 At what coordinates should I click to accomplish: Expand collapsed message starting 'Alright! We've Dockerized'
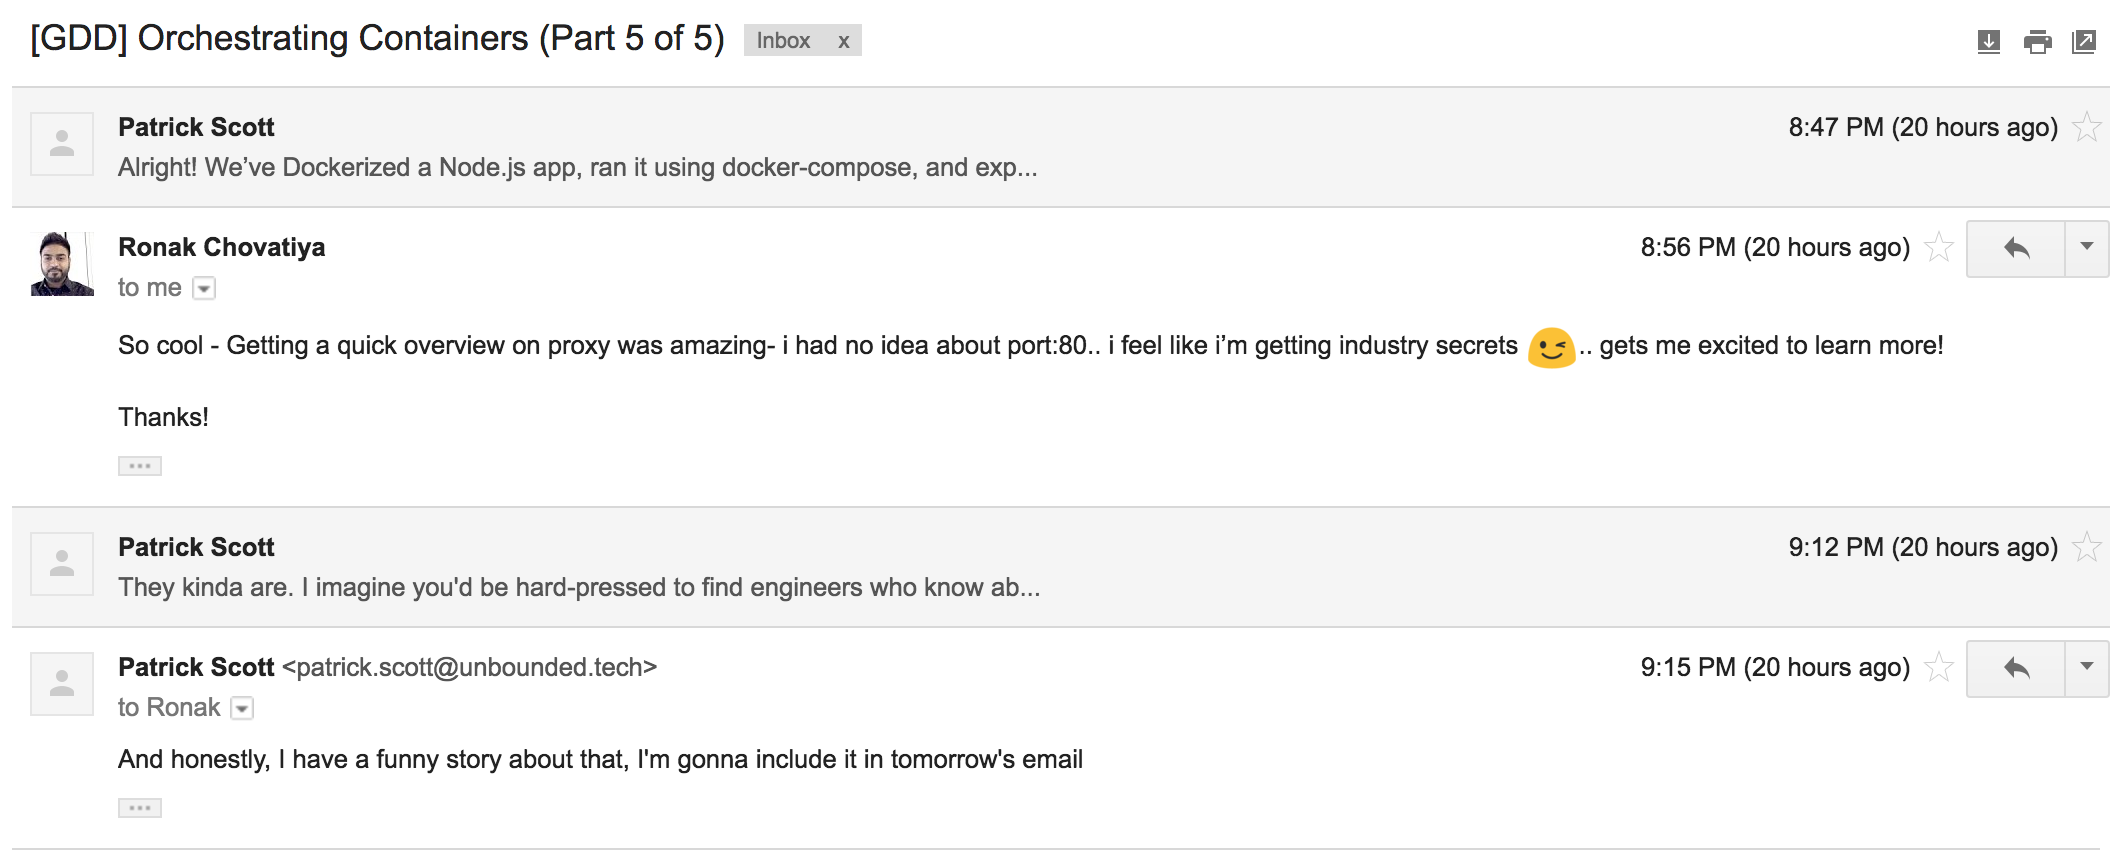(1060, 147)
